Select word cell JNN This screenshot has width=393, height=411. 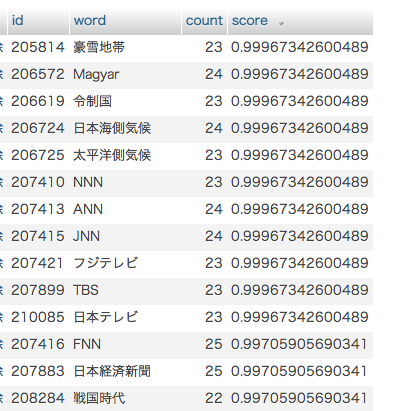point(86,236)
